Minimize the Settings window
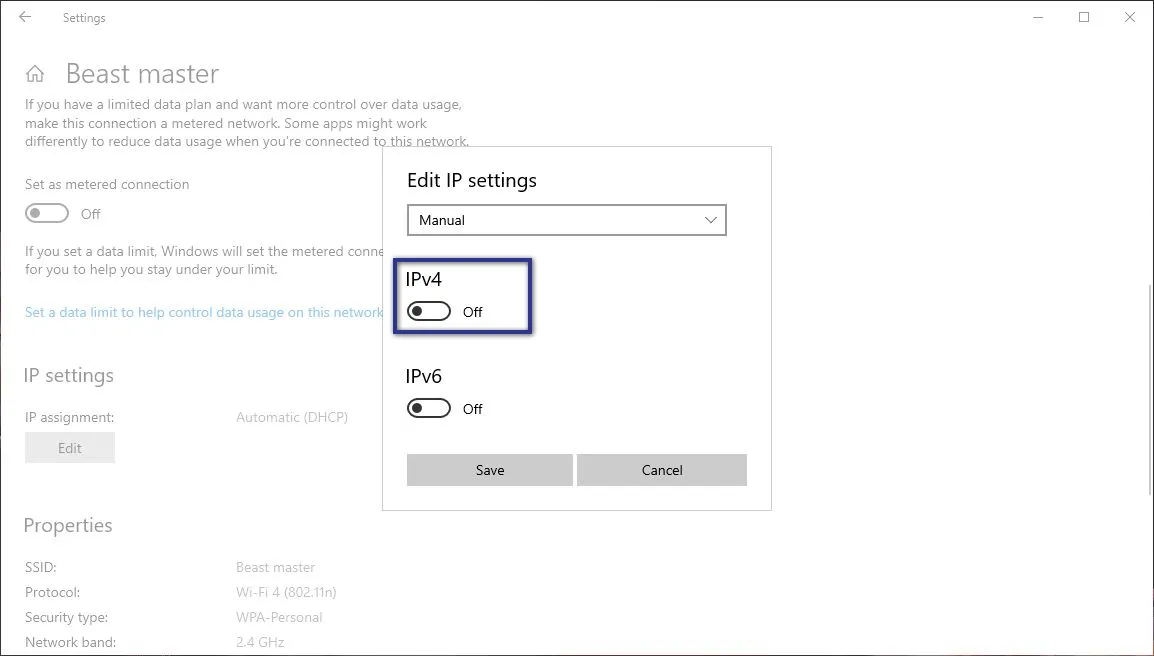The image size is (1154, 656). point(1038,17)
